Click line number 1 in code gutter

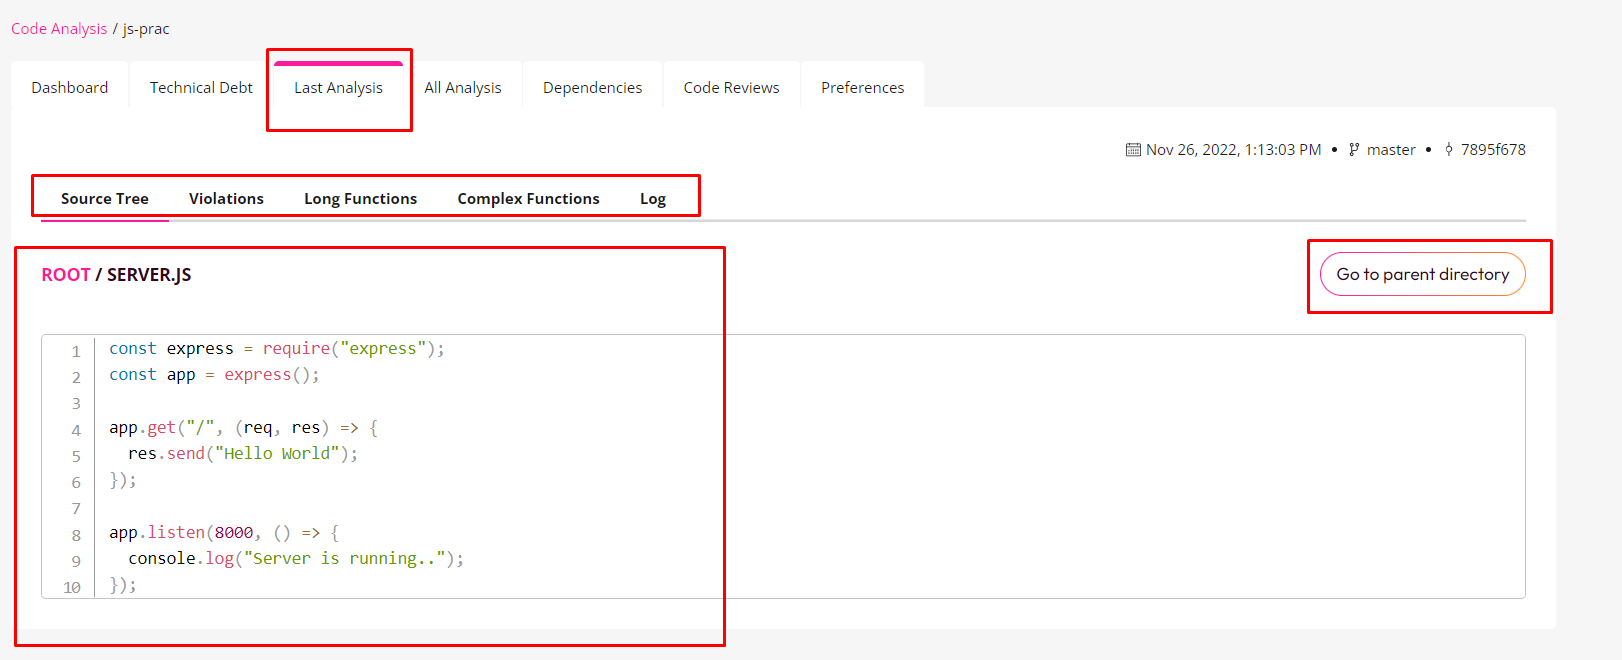pos(76,351)
